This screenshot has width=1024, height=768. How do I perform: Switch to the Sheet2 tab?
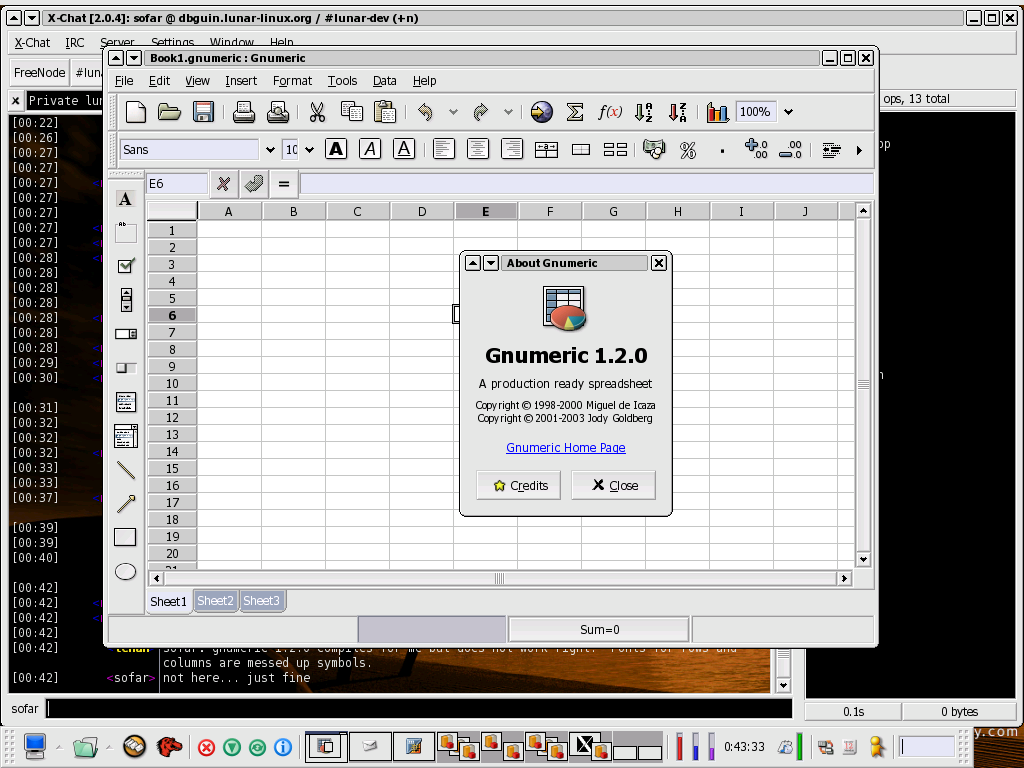(215, 601)
